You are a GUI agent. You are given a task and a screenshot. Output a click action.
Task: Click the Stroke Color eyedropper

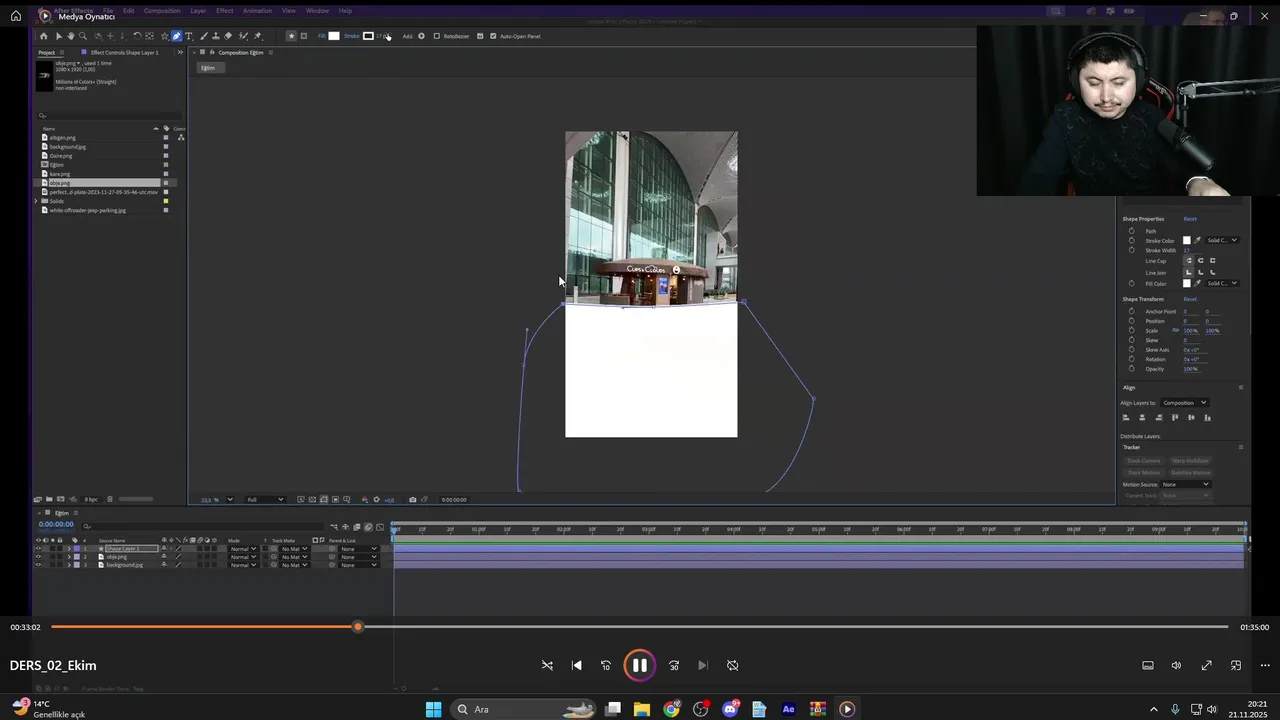click(x=1197, y=240)
